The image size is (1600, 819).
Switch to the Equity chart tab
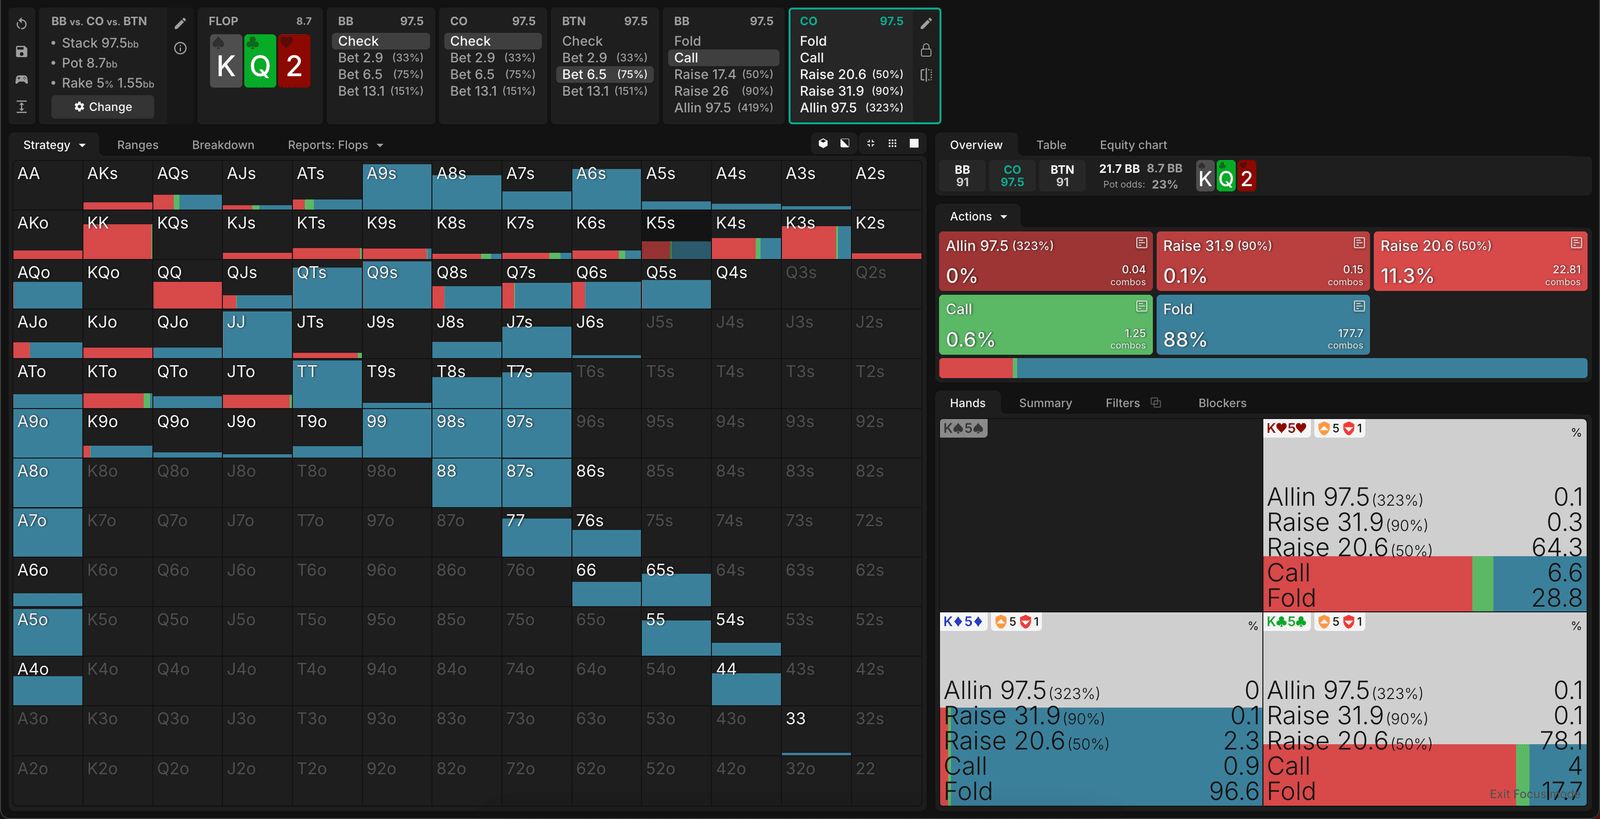pyautogui.click(x=1133, y=145)
